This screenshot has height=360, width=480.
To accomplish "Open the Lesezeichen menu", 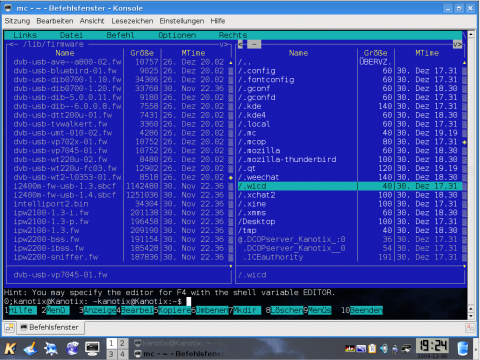I will coord(132,21).
